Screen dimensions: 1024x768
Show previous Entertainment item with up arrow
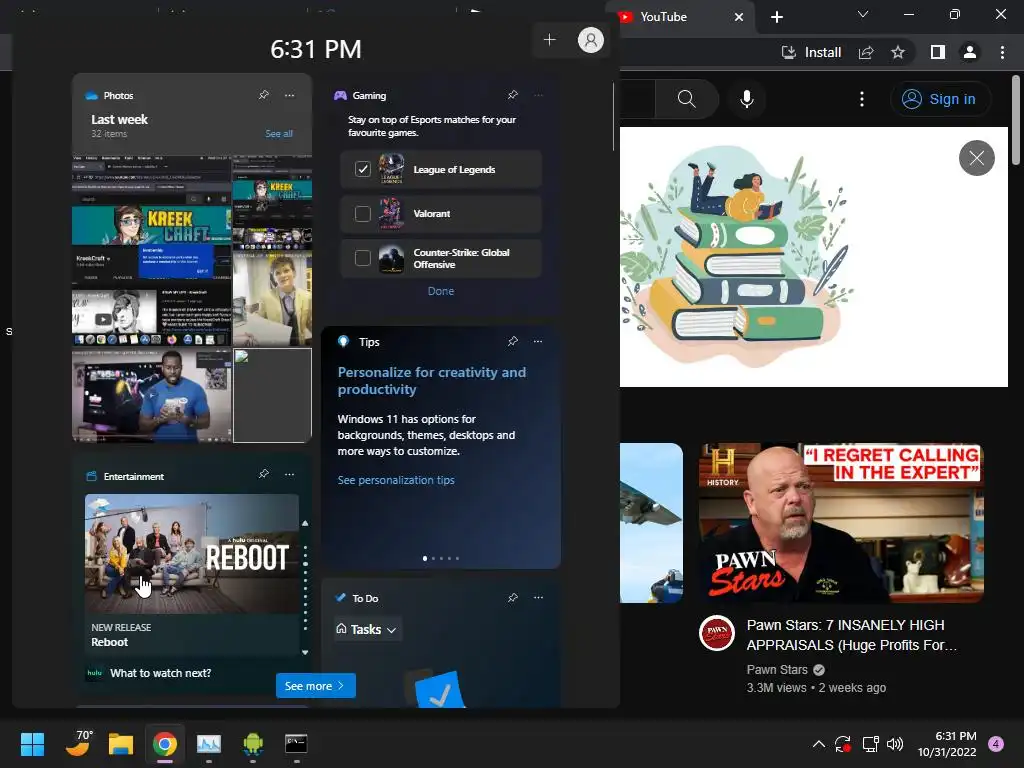pyautogui.click(x=305, y=523)
